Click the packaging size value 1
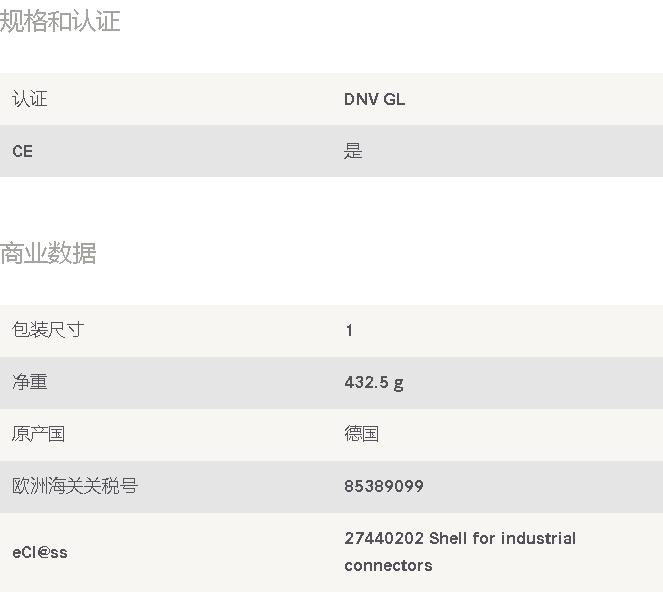Viewport: 663px width, 594px height. click(x=349, y=330)
